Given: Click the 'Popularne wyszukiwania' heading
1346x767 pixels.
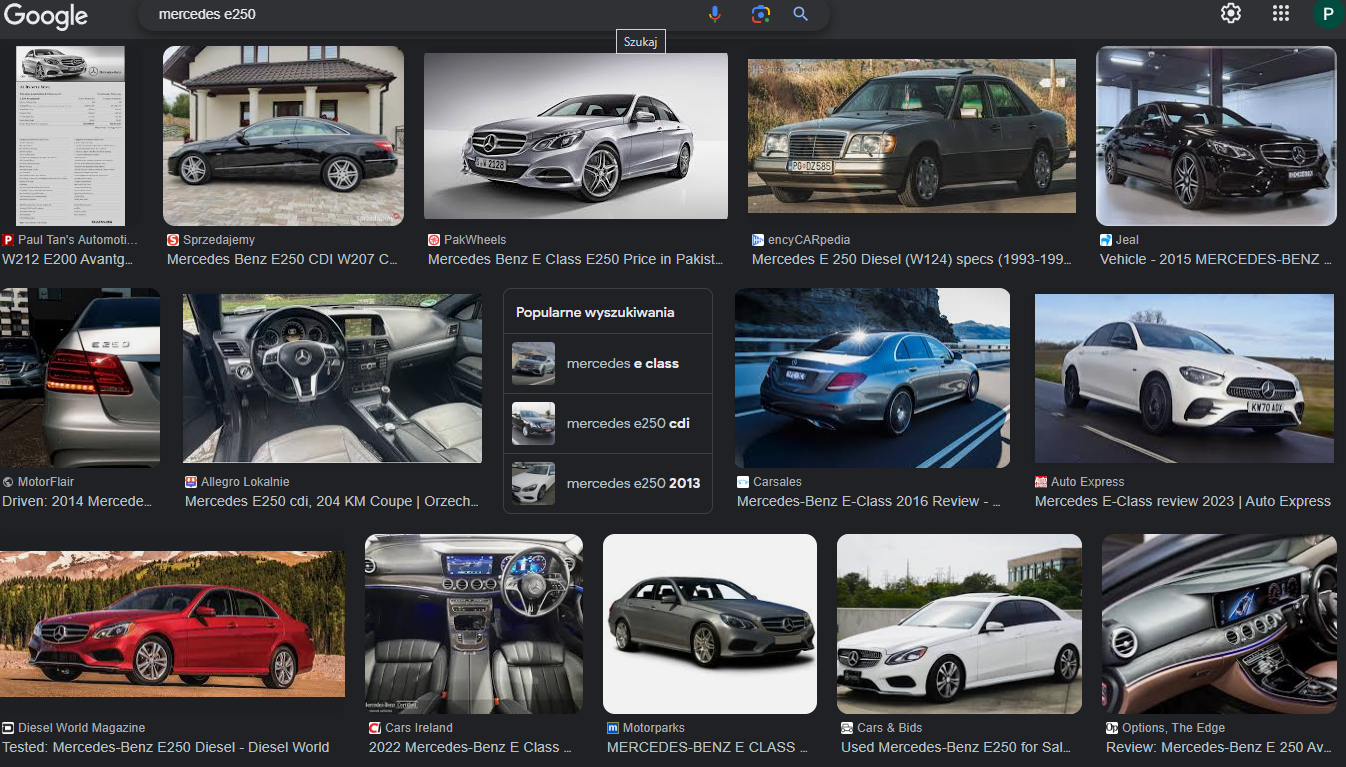Looking at the screenshot, I should point(595,313).
